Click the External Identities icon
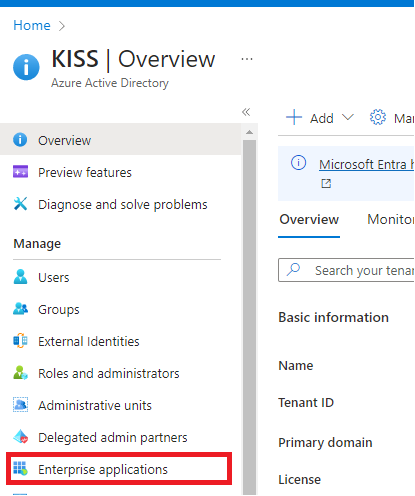Image resolution: width=415 pixels, height=496 pixels. tap(20, 341)
